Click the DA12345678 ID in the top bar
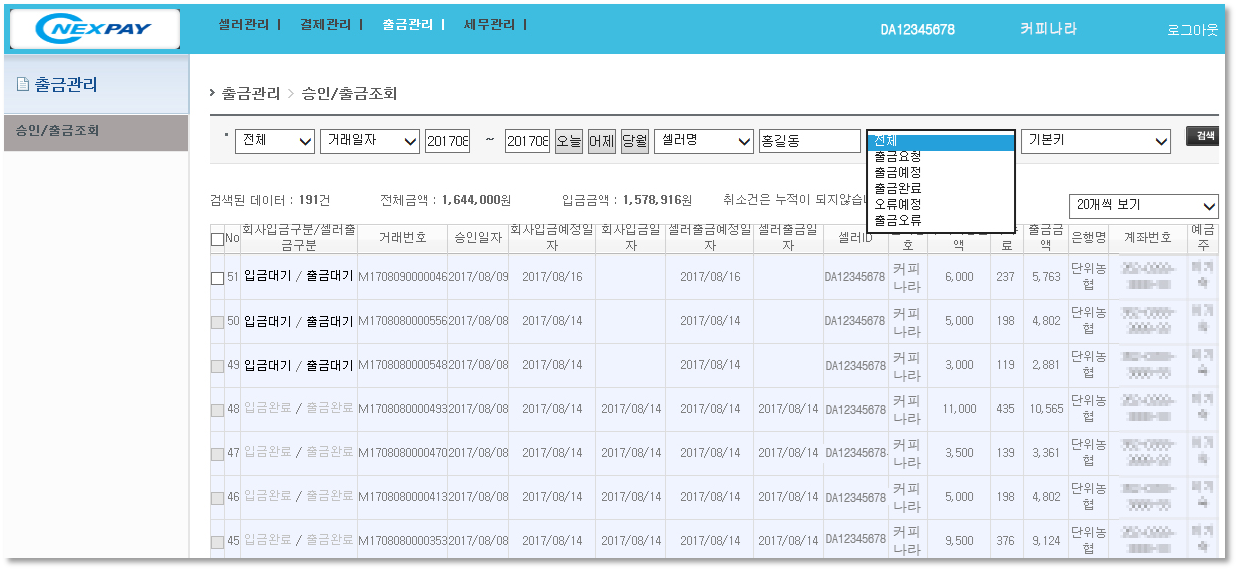This screenshot has width=1237, height=570. (917, 30)
